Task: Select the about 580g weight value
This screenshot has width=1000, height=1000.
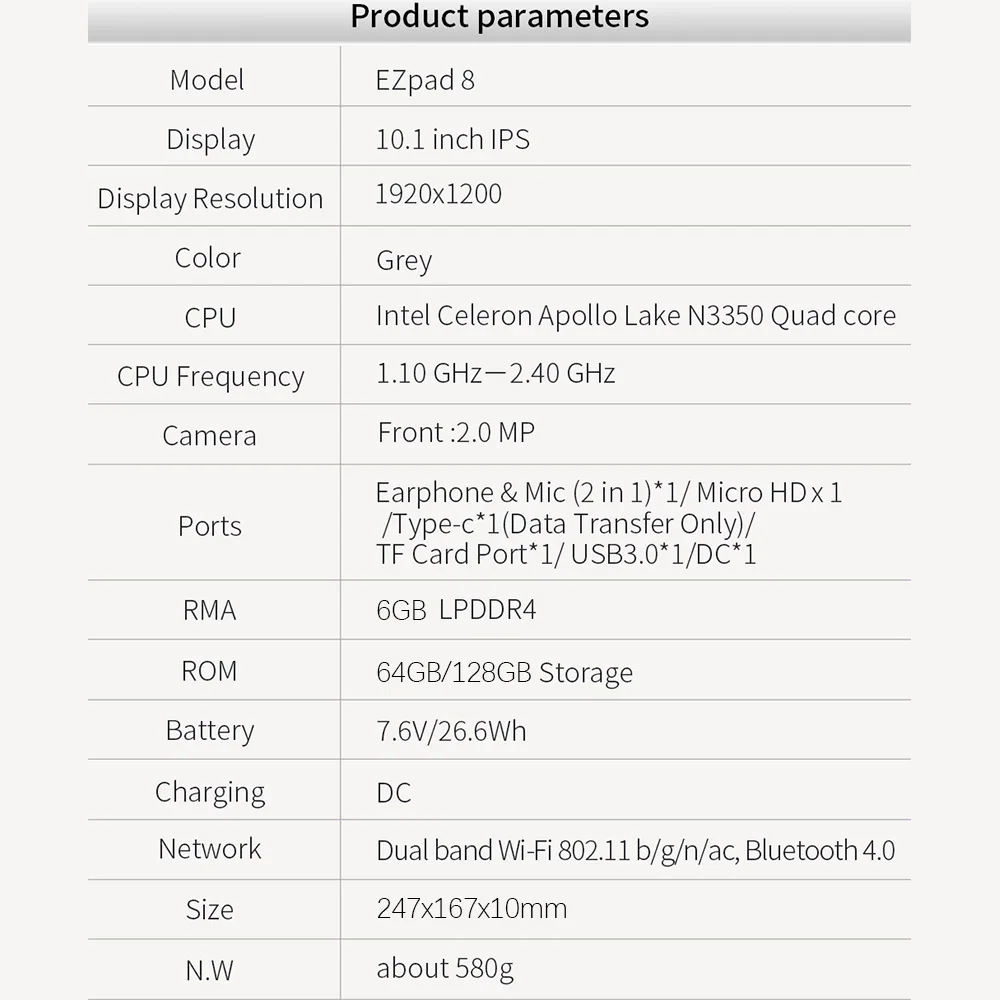Action: 445,969
